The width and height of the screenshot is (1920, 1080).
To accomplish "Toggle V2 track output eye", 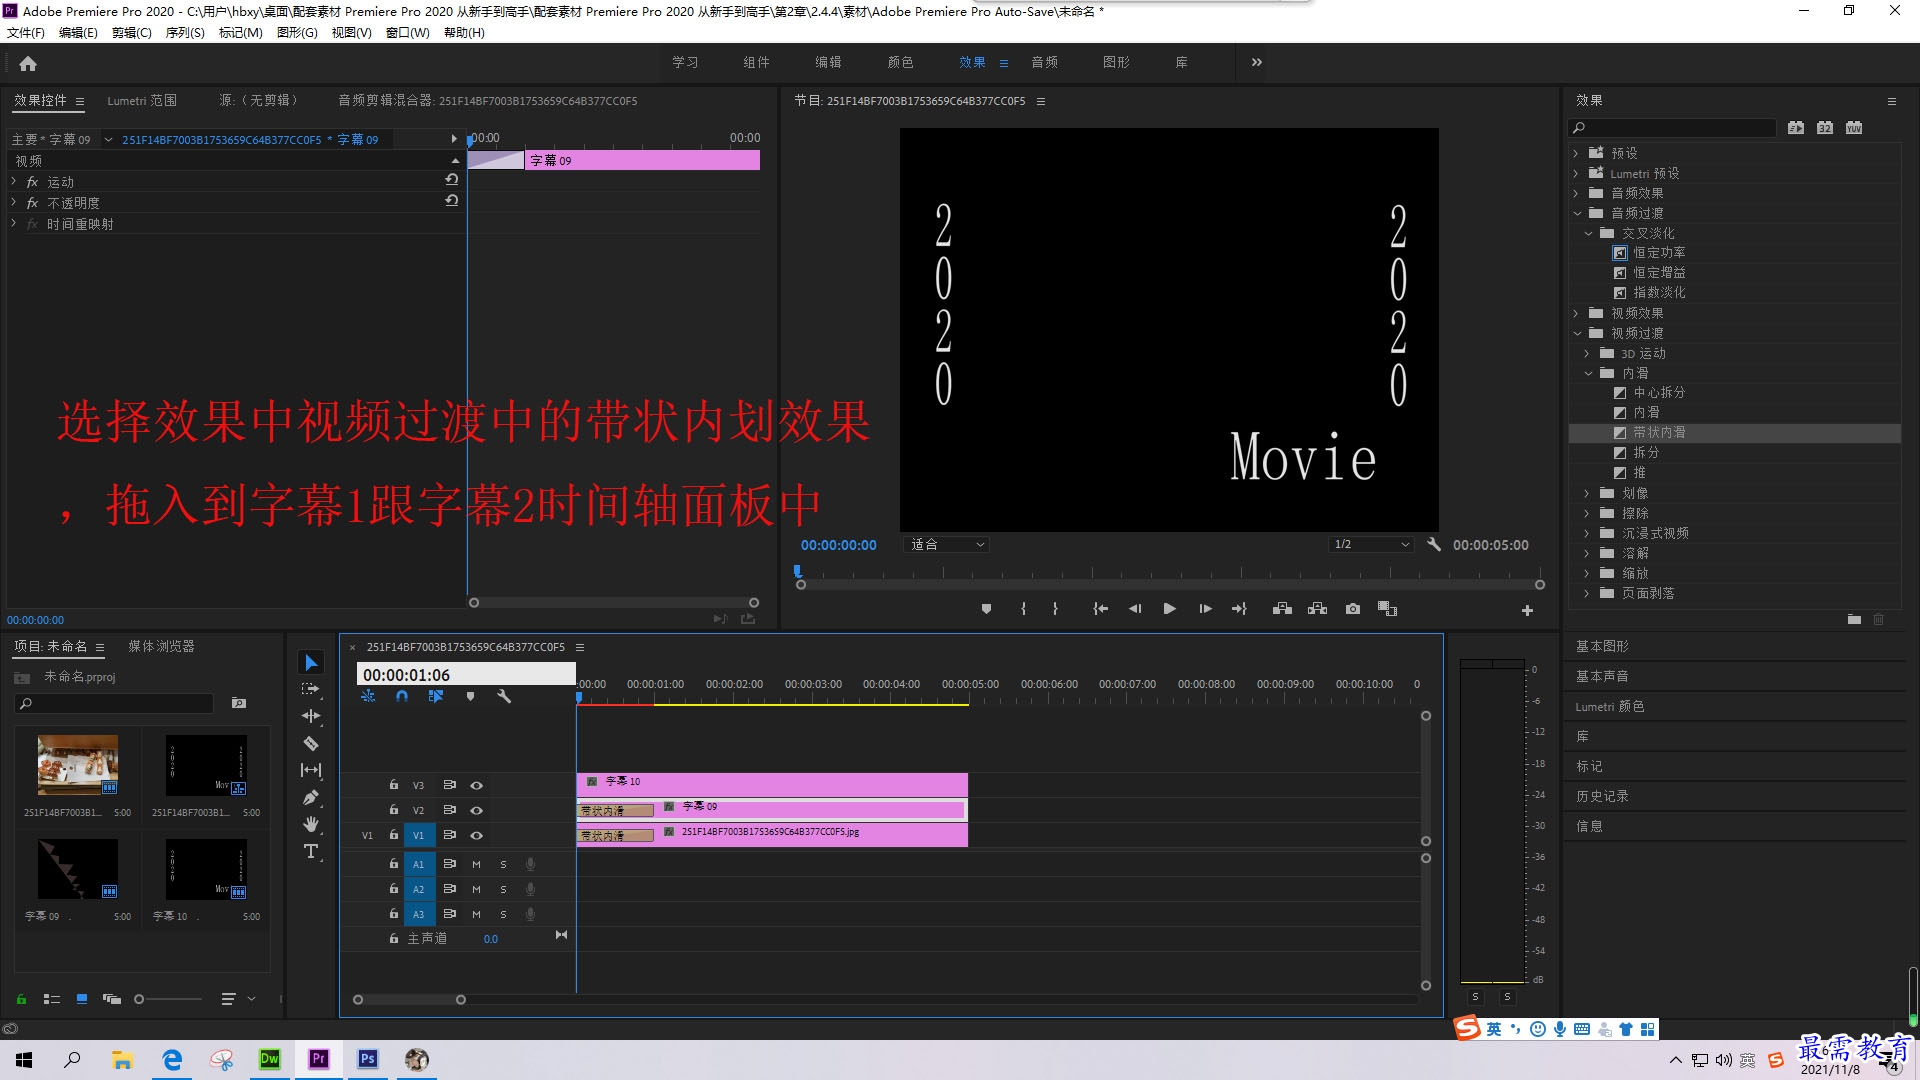I will click(476, 810).
